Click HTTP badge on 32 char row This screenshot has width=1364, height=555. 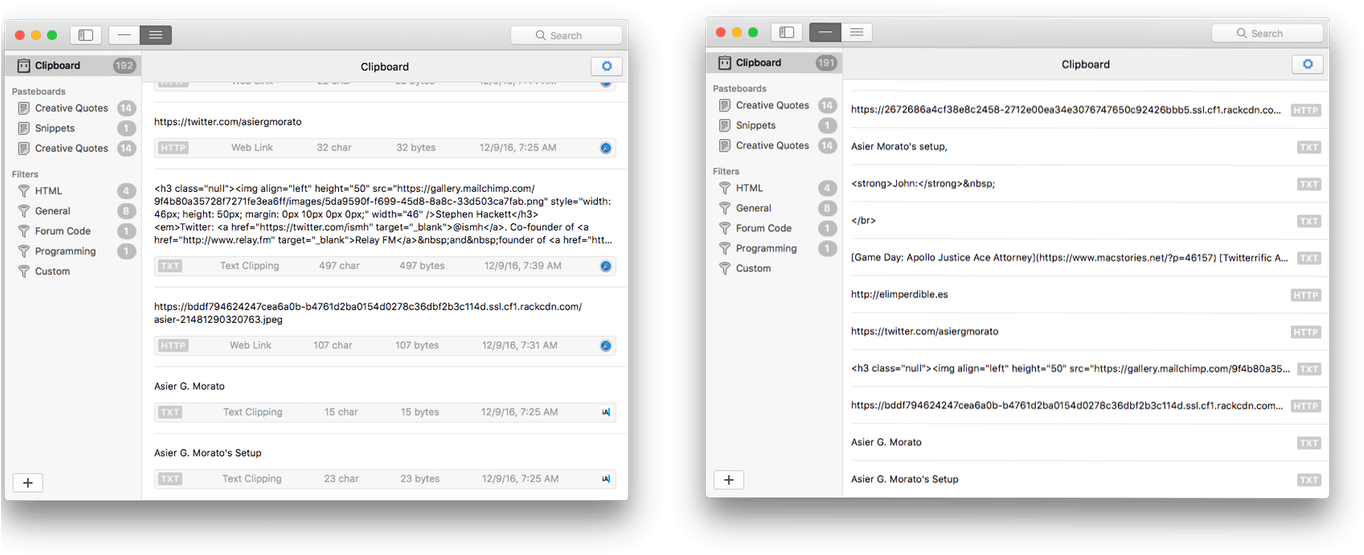(173, 148)
